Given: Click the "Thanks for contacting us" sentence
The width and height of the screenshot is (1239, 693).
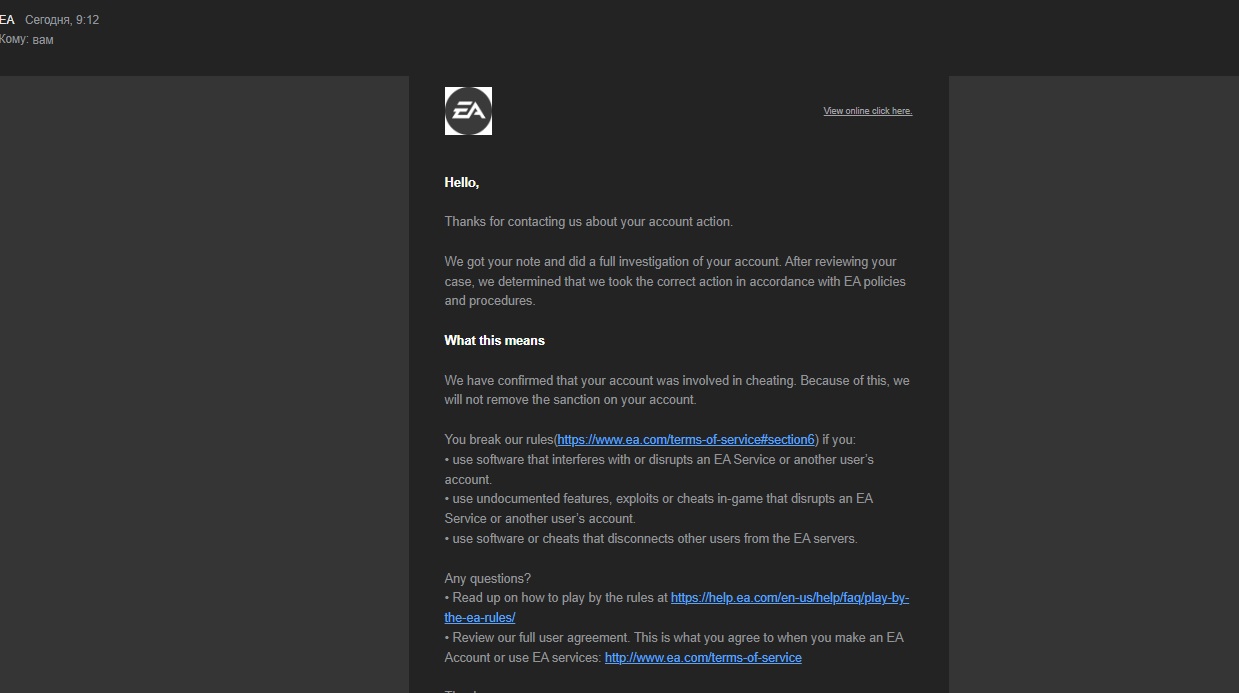Looking at the screenshot, I should [x=588, y=221].
